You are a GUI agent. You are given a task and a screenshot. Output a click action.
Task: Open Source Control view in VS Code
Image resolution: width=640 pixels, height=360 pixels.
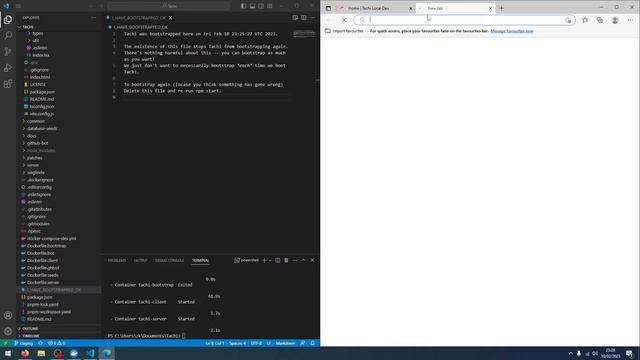point(8,51)
